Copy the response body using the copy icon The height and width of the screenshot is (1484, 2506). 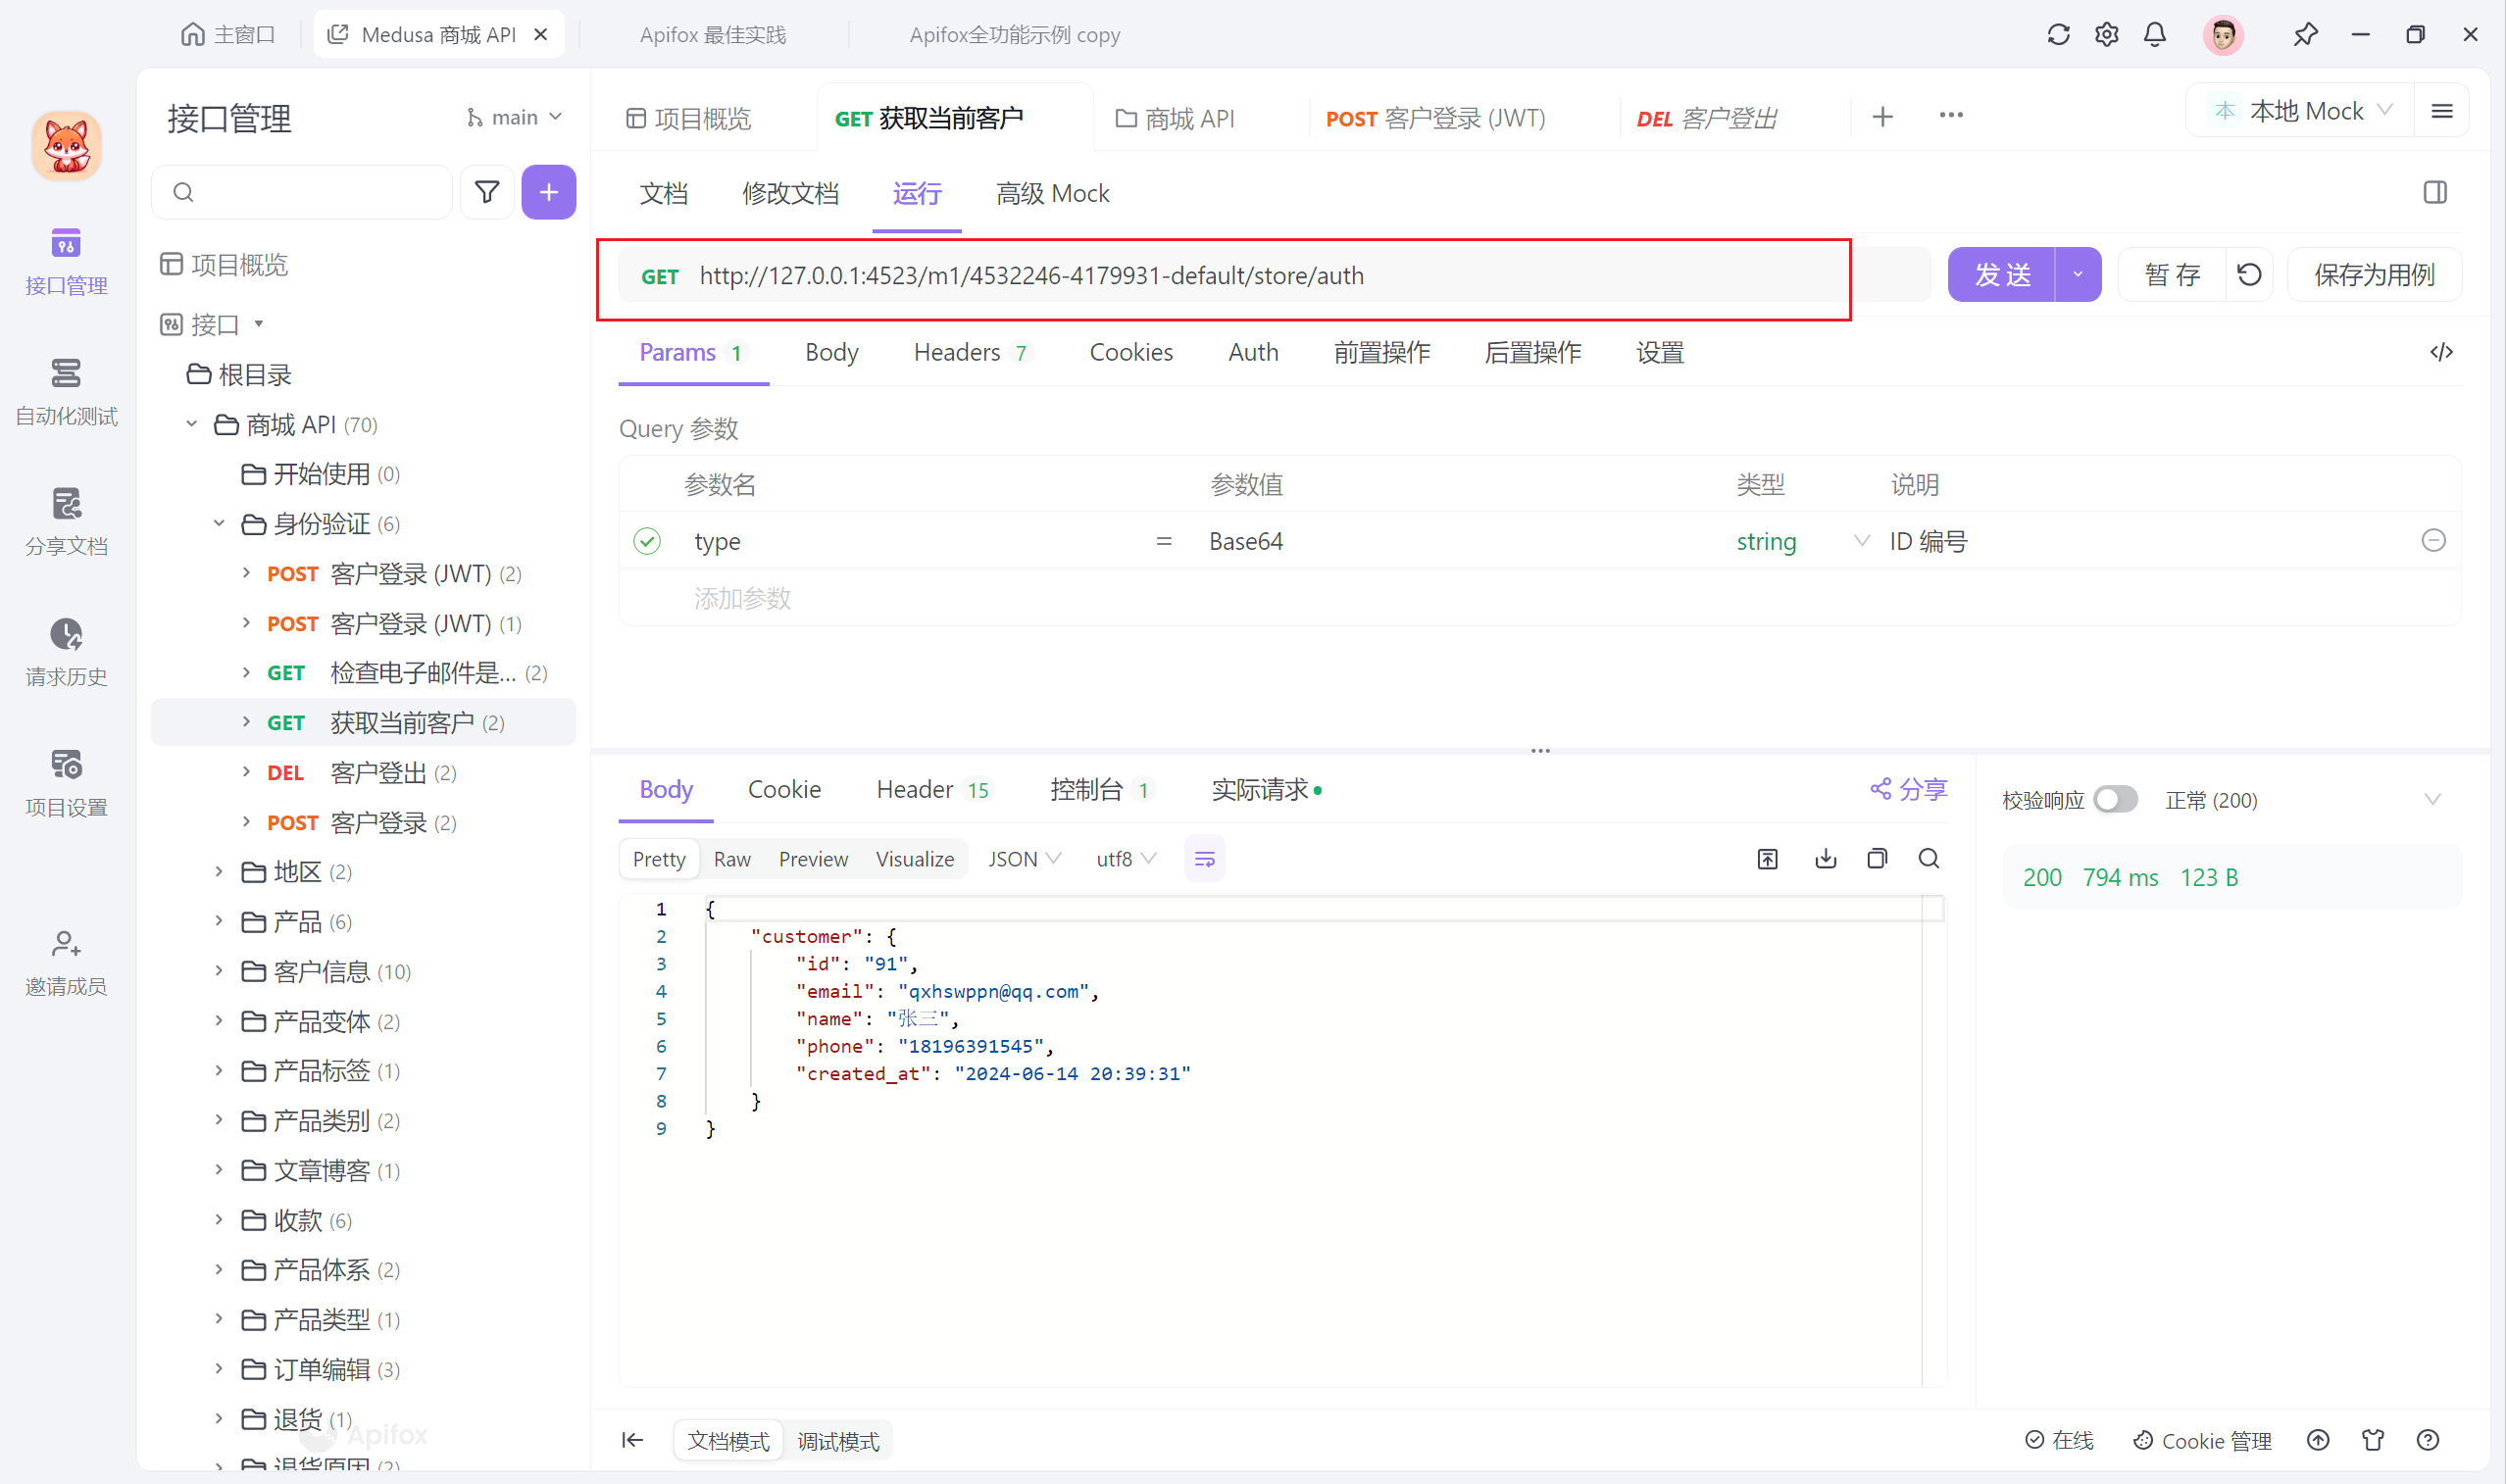tap(1877, 858)
